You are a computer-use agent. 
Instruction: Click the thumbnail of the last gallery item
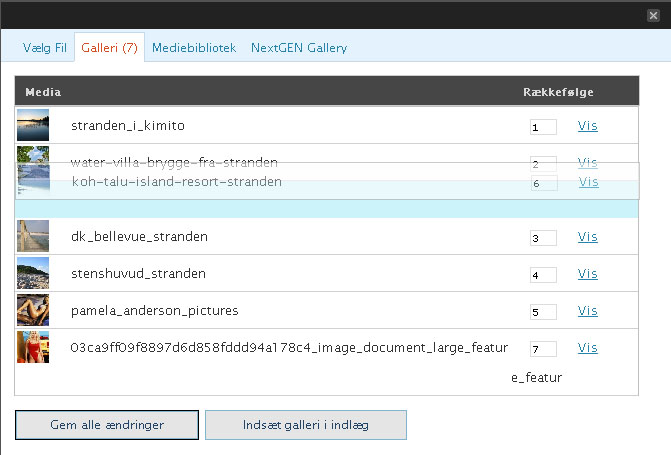pos(33,347)
